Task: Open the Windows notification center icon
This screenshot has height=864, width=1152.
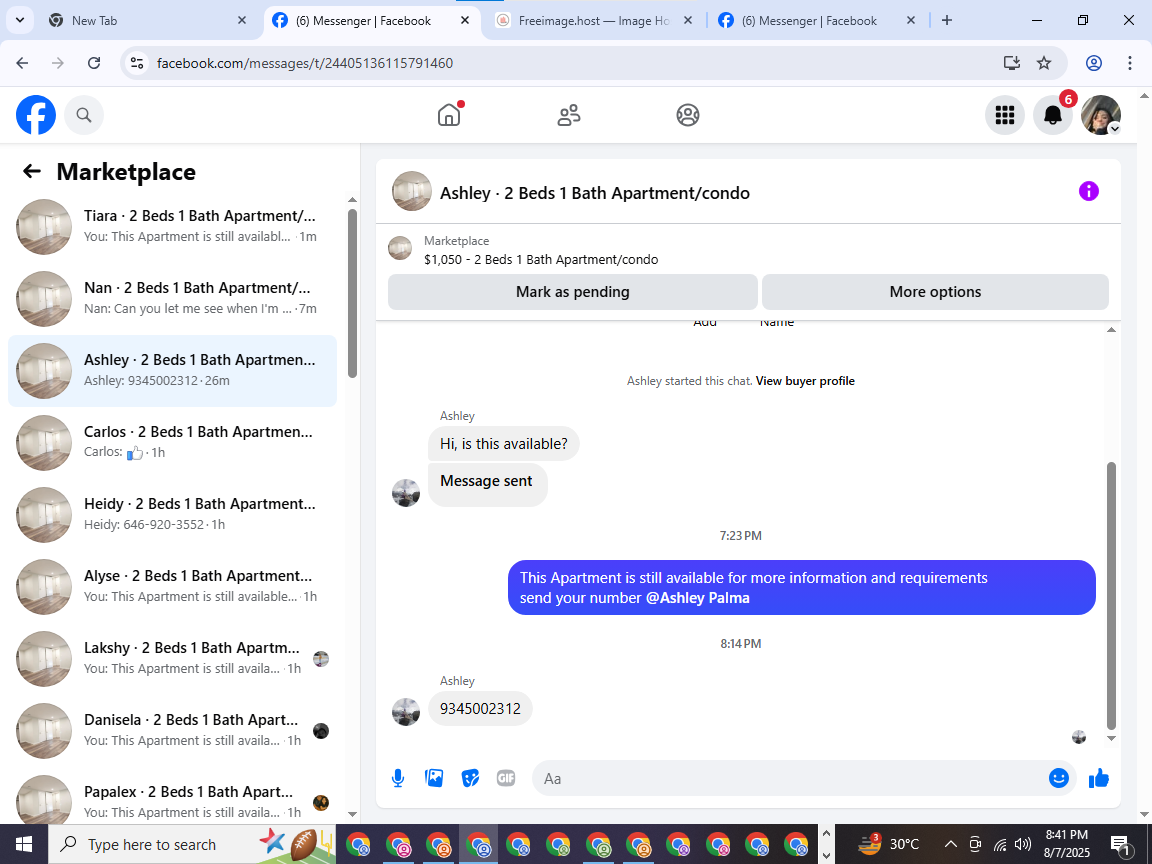Action: pyautogui.click(x=1121, y=845)
